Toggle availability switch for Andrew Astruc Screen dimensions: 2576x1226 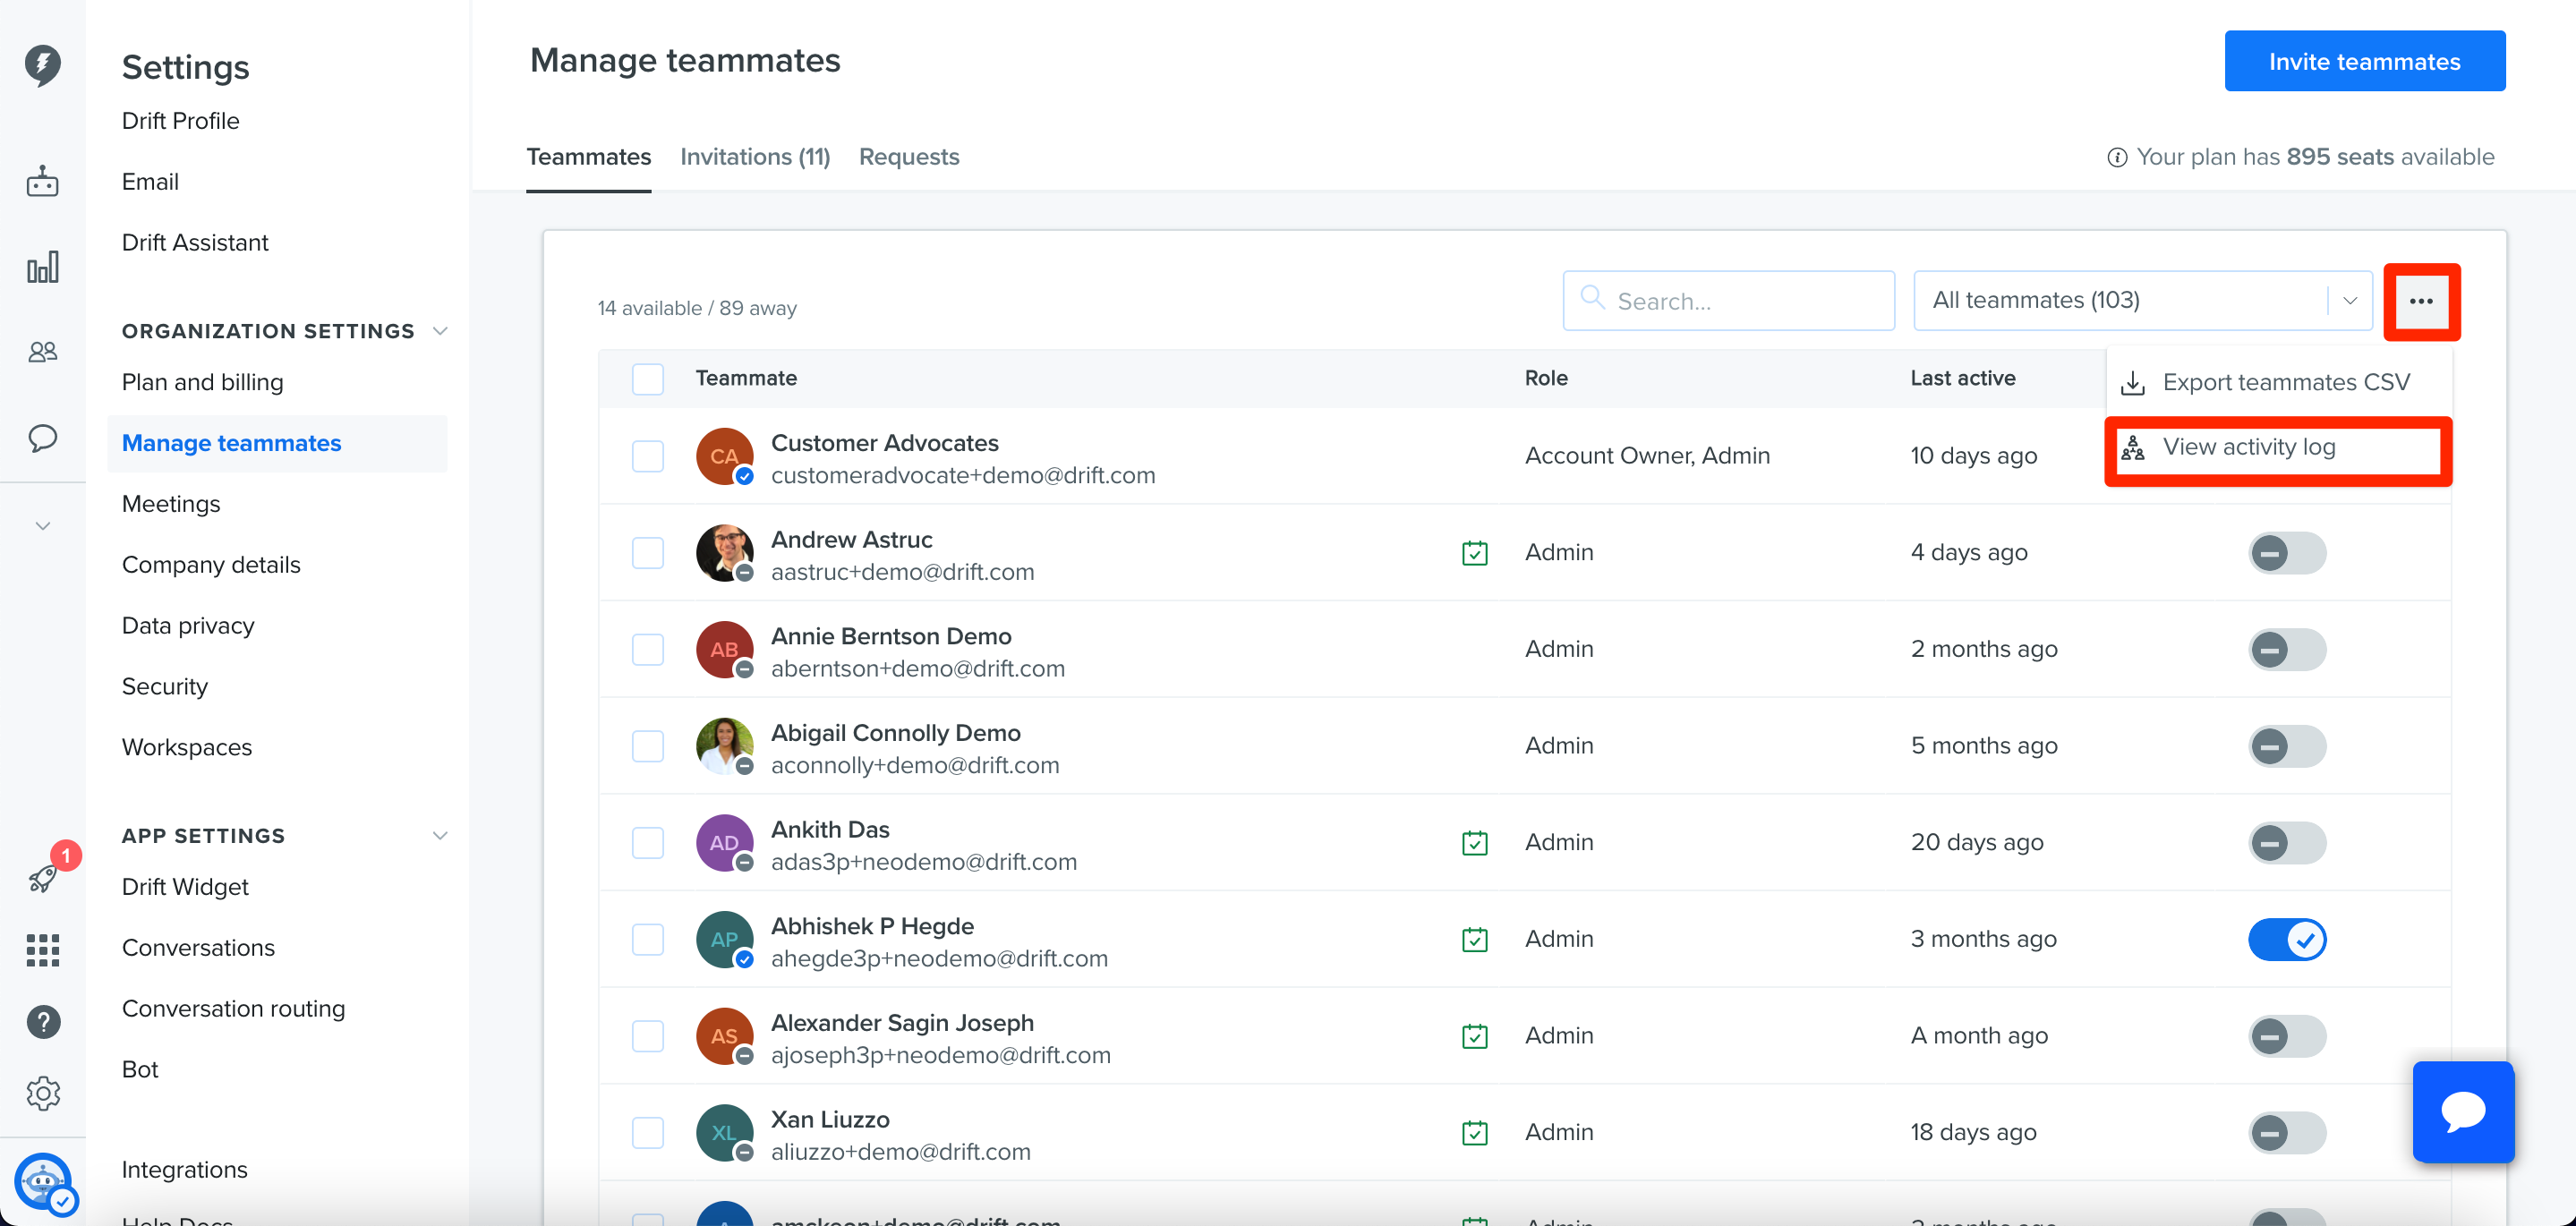[2287, 553]
